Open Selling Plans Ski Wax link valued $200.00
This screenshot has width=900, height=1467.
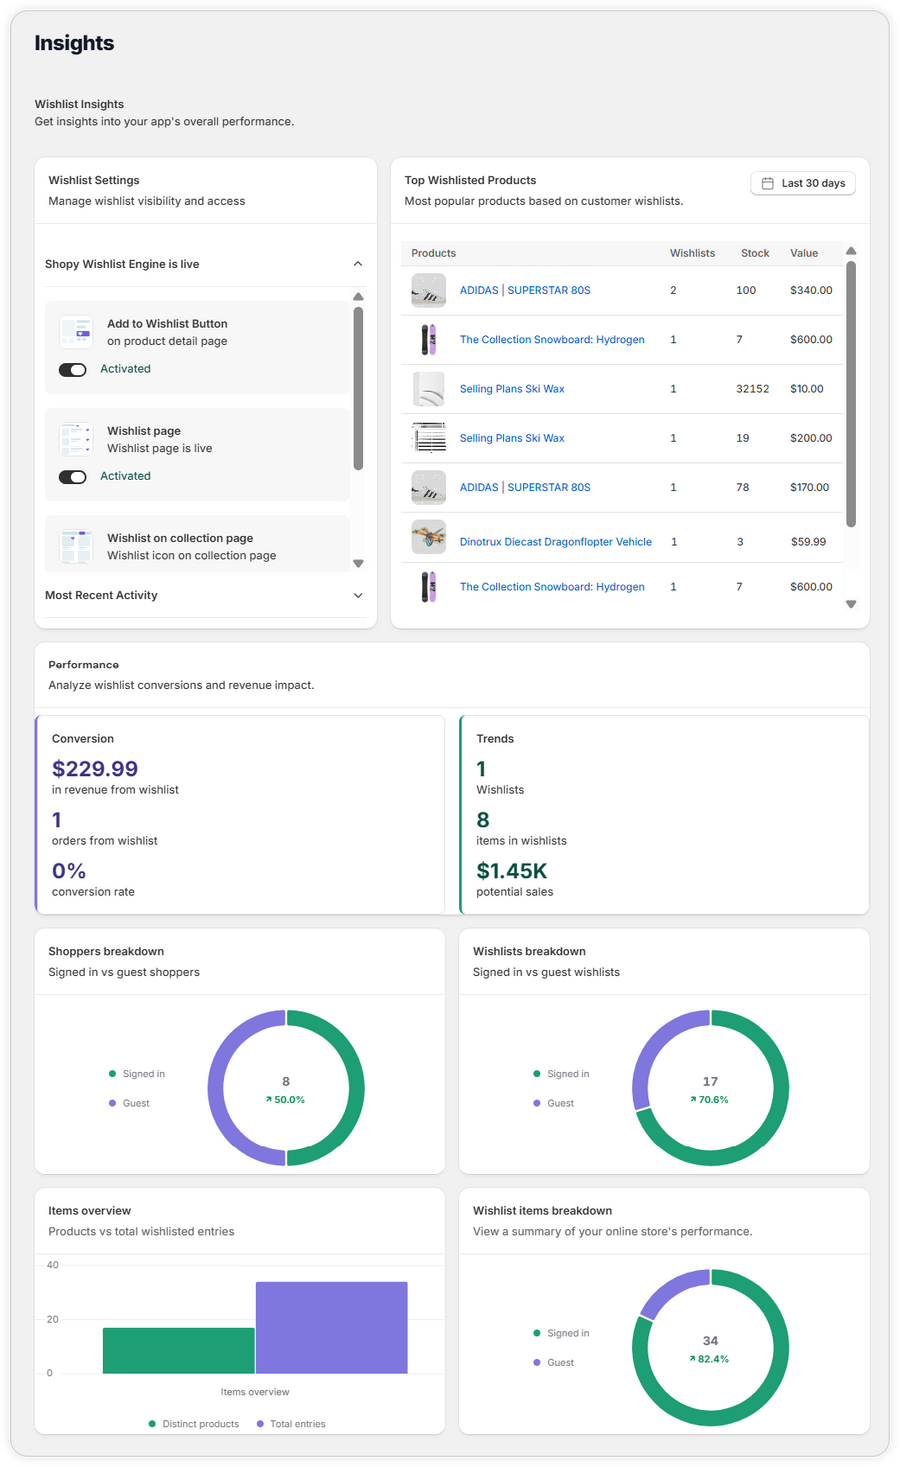tap(512, 438)
